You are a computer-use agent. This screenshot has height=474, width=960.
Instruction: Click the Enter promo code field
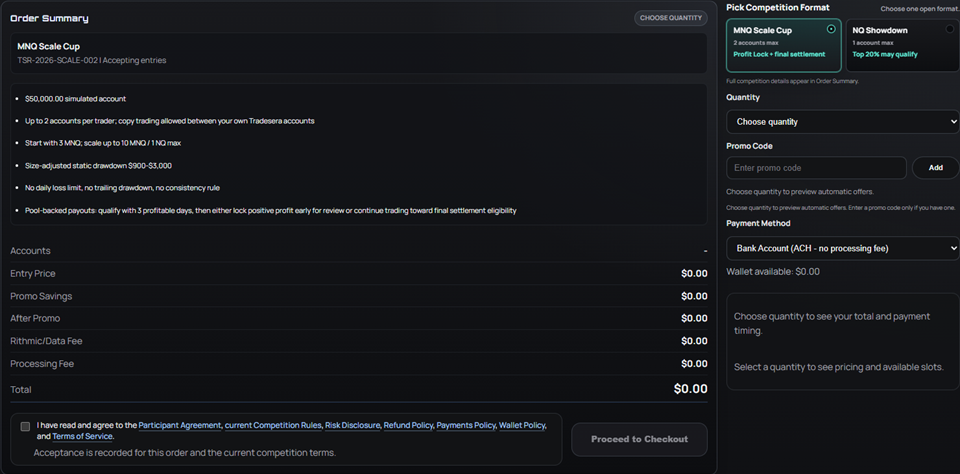pyautogui.click(x=816, y=168)
